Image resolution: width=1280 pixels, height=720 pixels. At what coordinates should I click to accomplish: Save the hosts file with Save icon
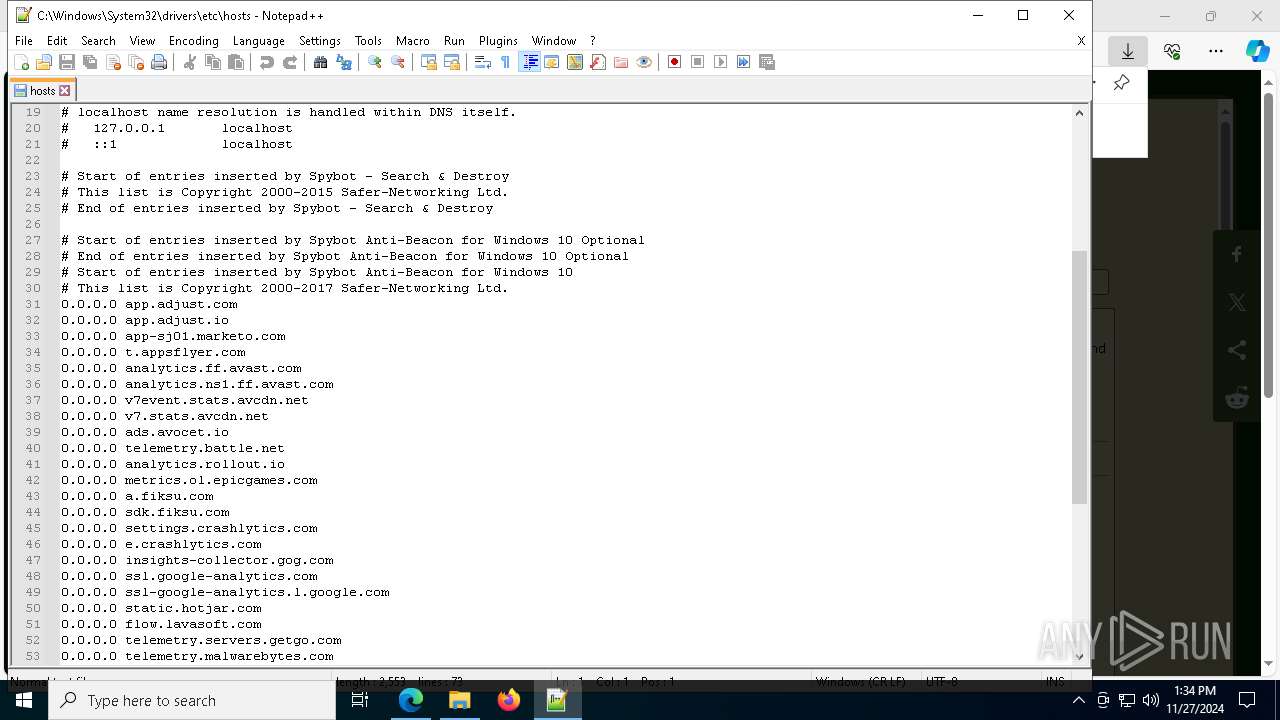coord(67,62)
